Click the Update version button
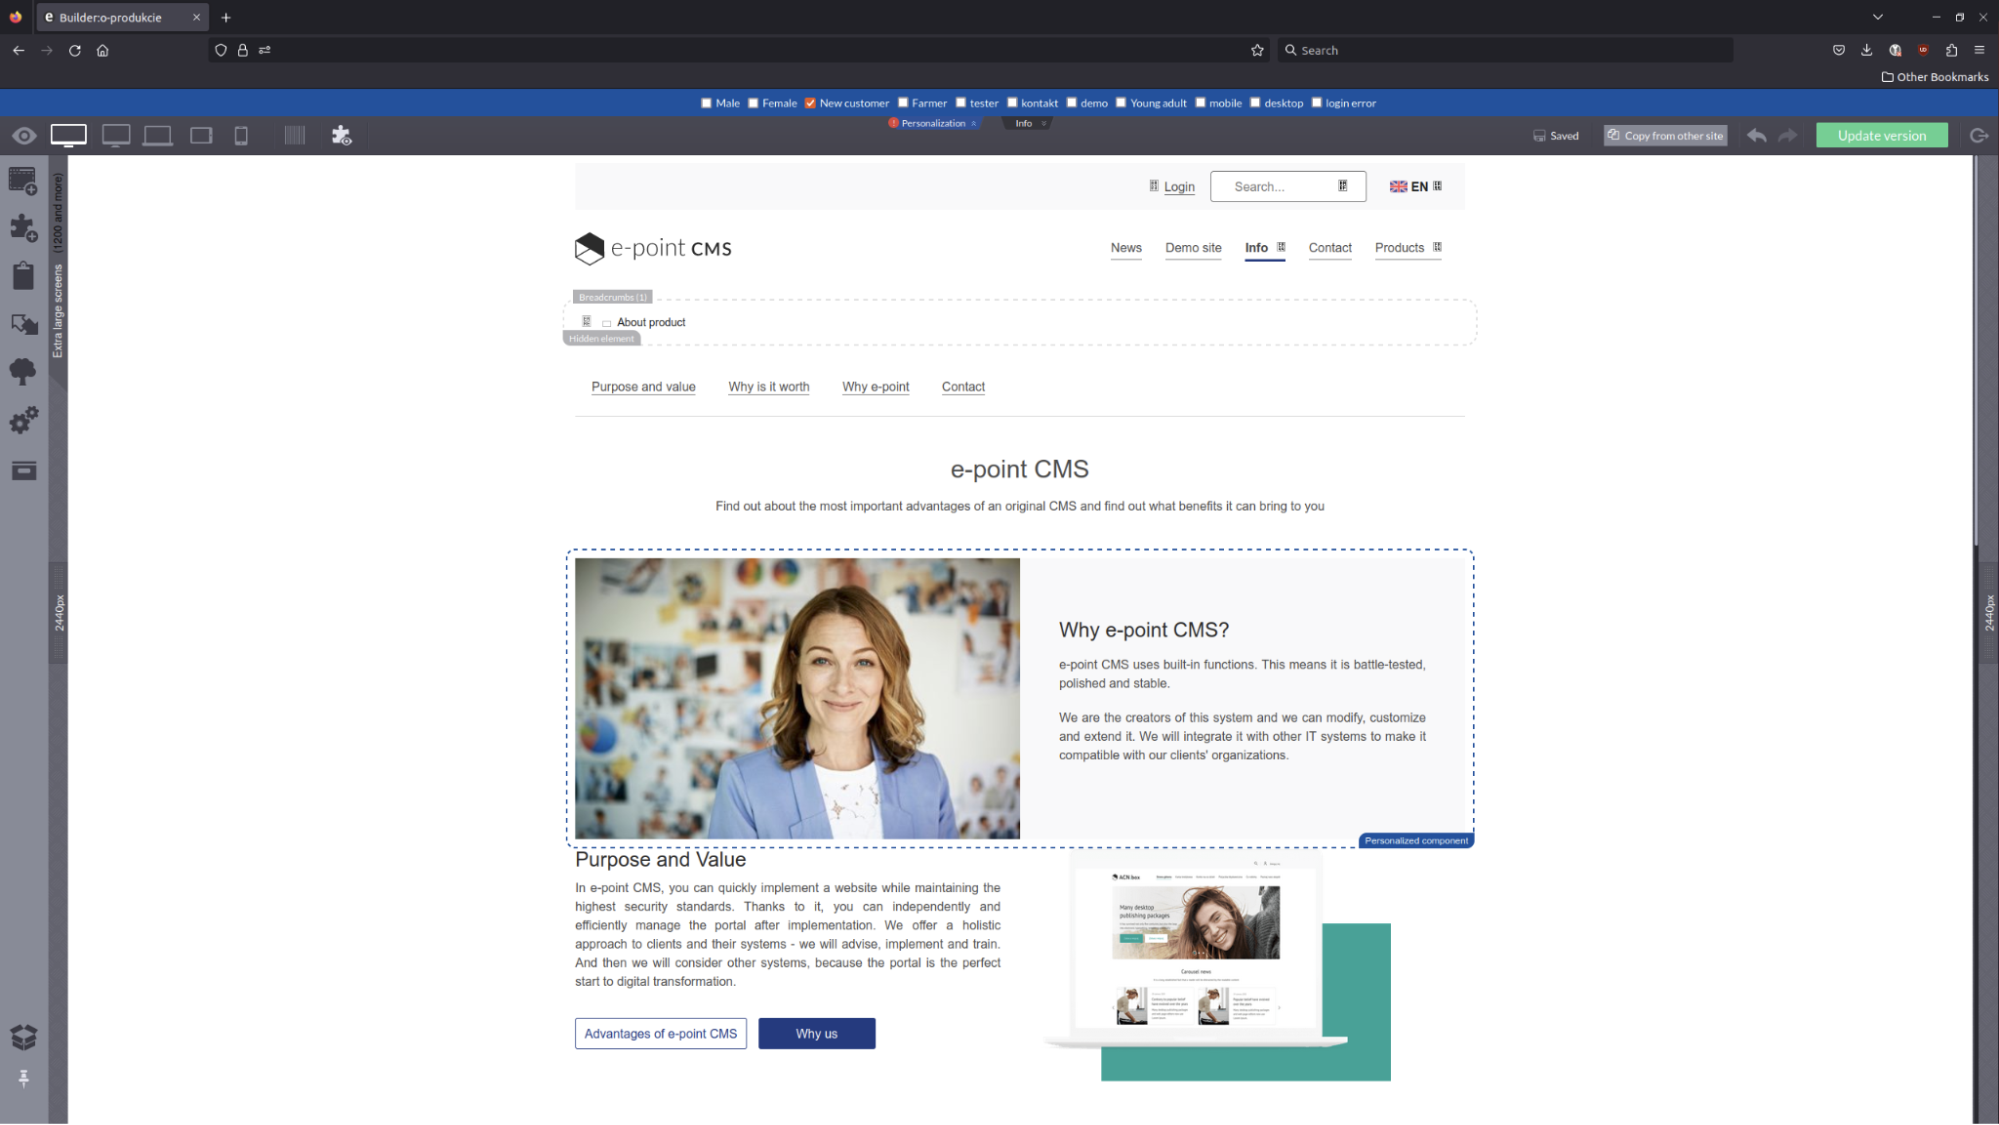1999x1125 pixels. (x=1881, y=135)
